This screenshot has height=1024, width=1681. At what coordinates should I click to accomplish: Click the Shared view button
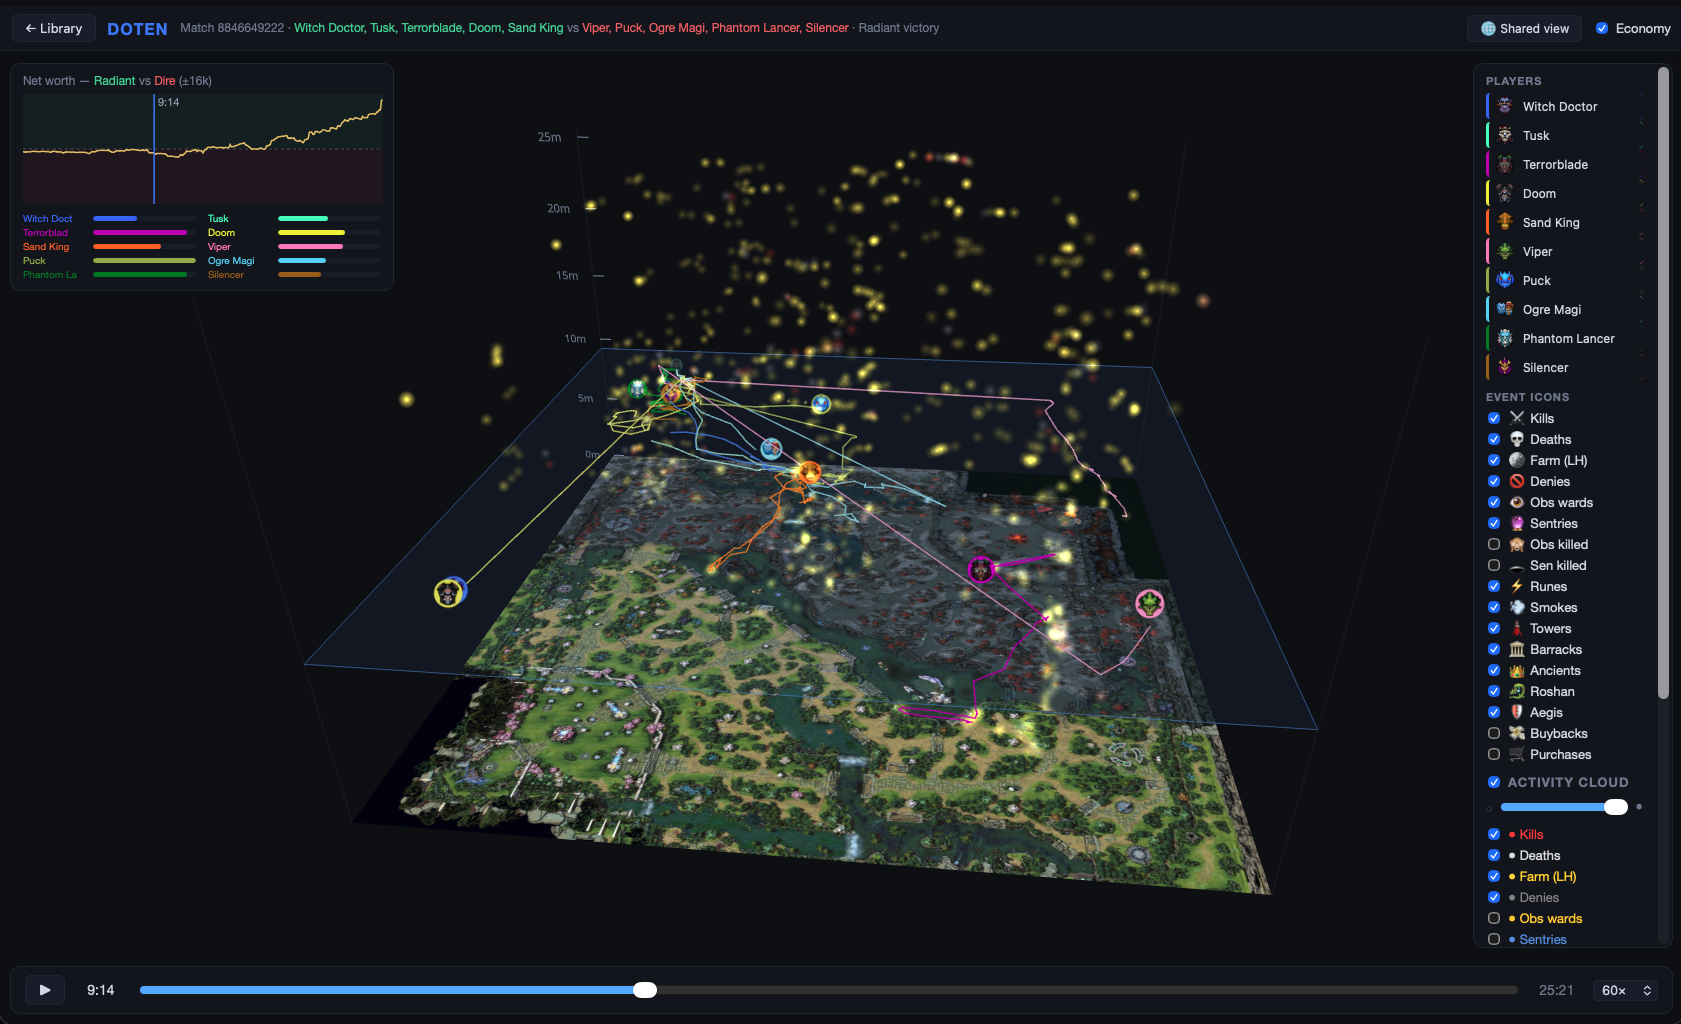(x=1525, y=28)
